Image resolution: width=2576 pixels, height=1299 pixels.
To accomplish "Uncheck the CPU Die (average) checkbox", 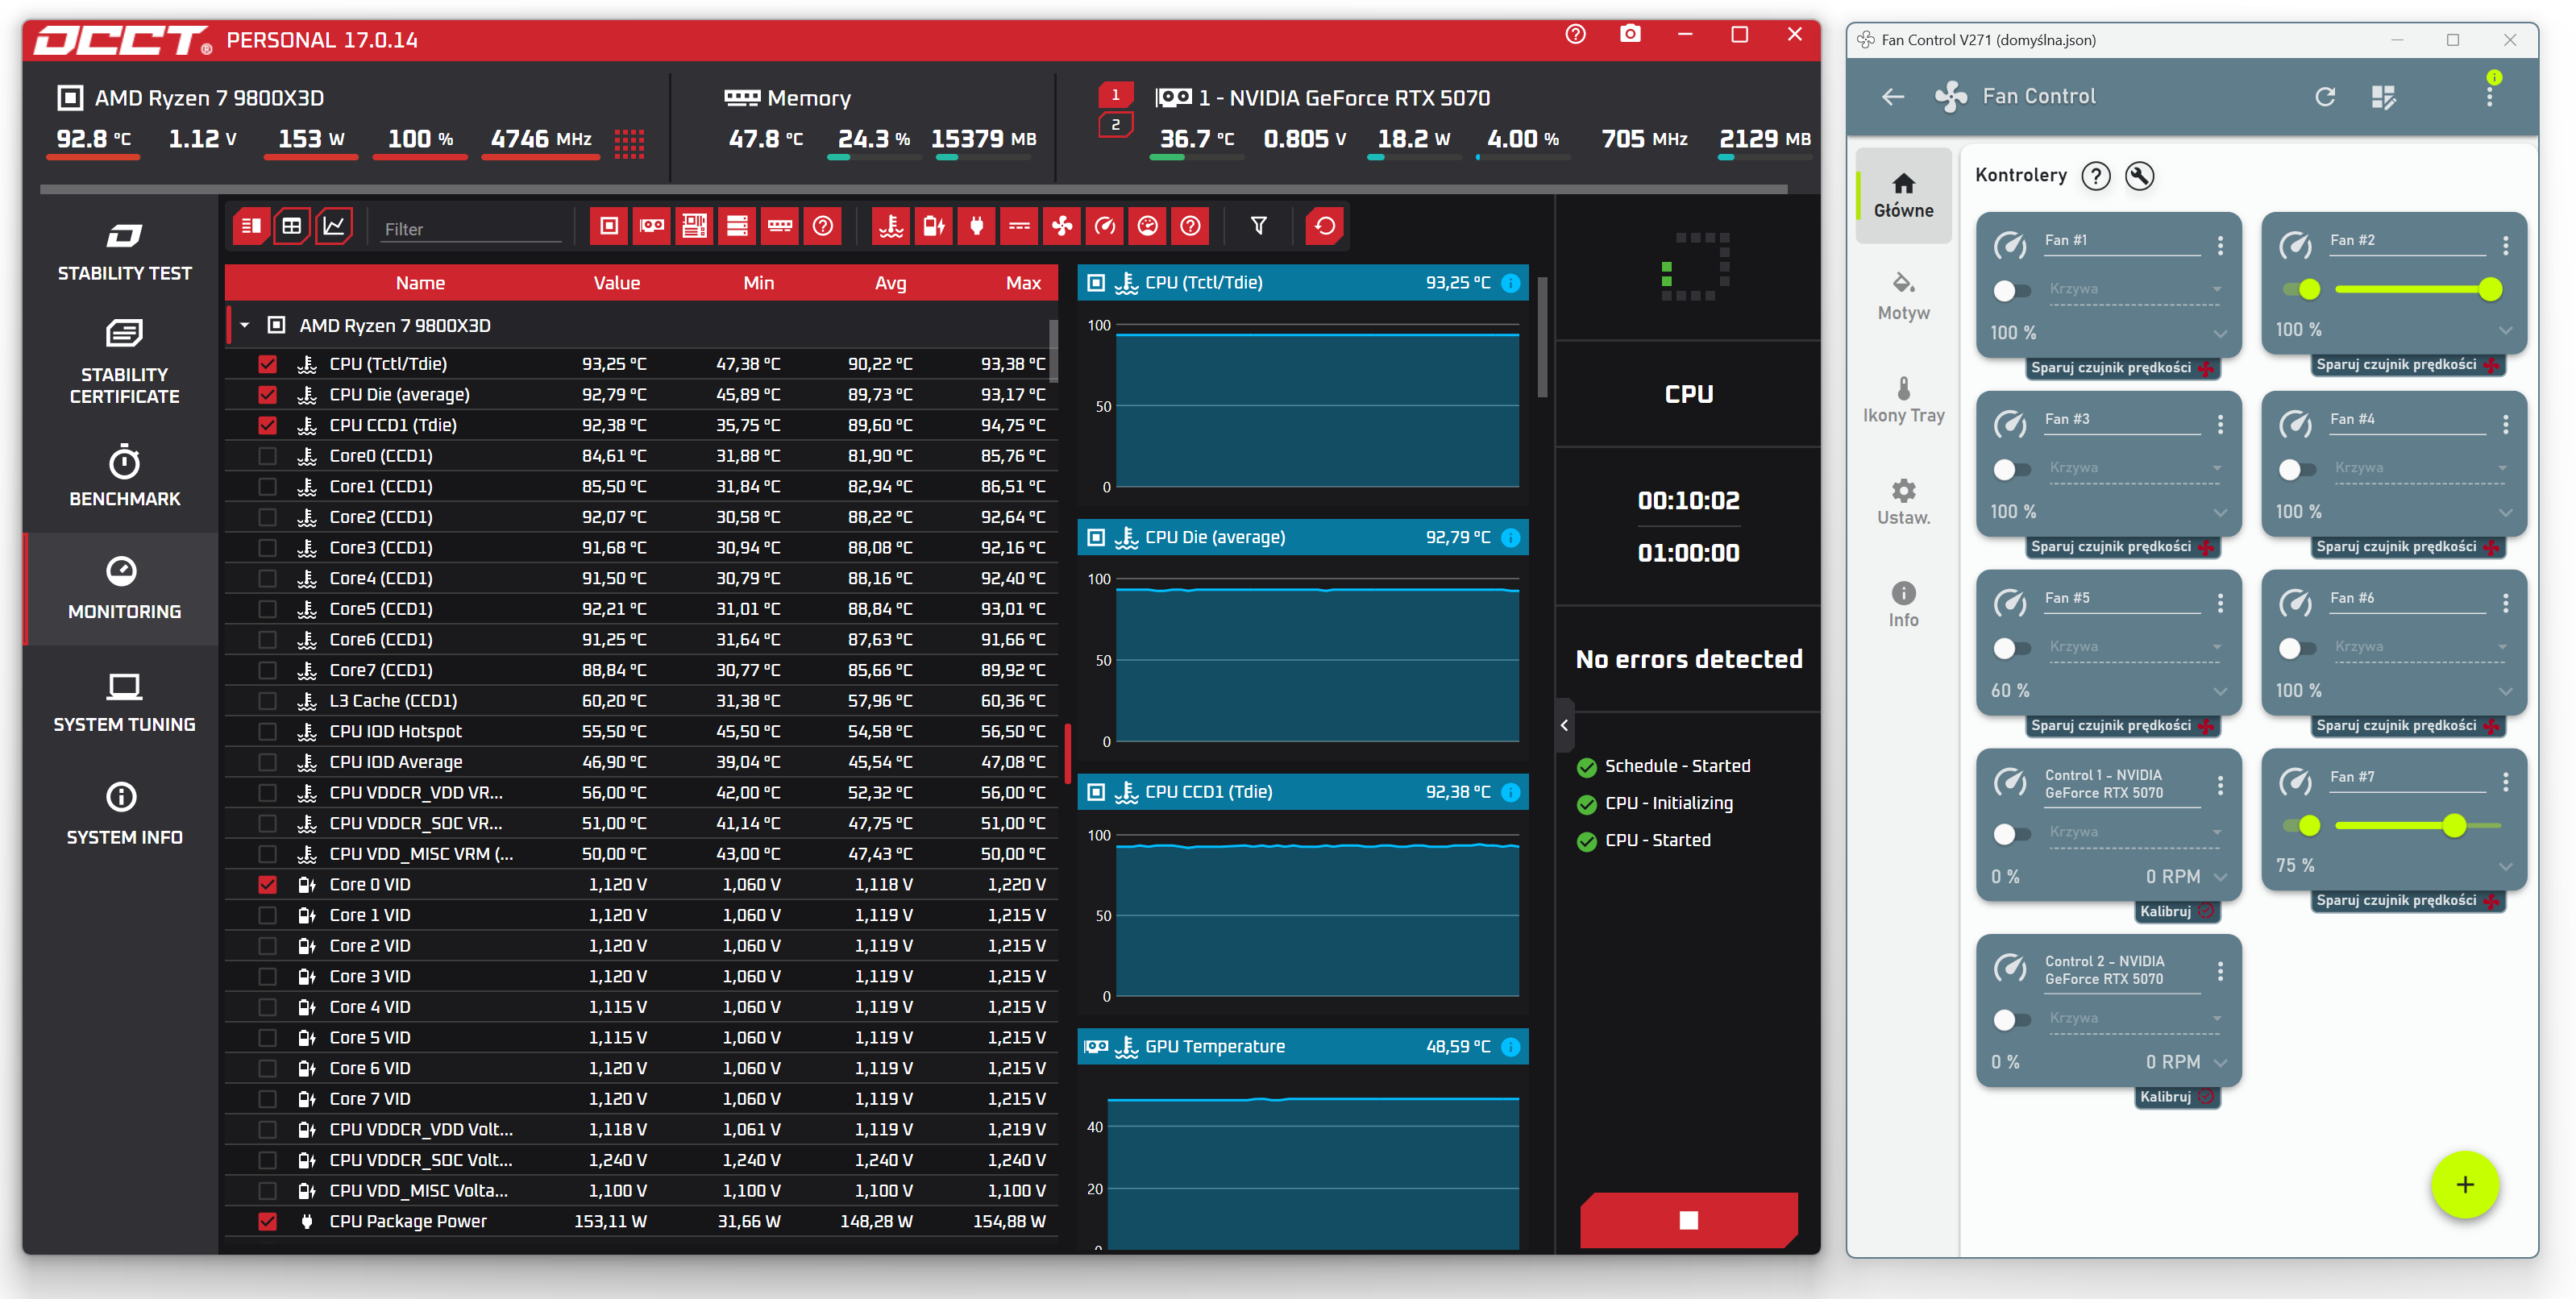I will [x=267, y=395].
